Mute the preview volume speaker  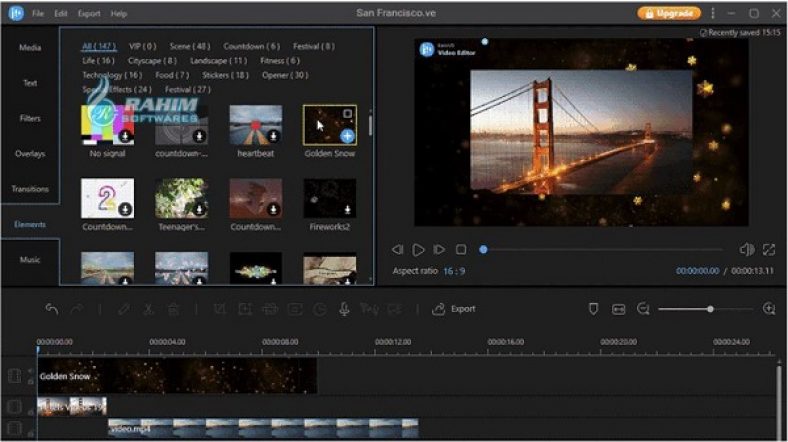point(746,249)
